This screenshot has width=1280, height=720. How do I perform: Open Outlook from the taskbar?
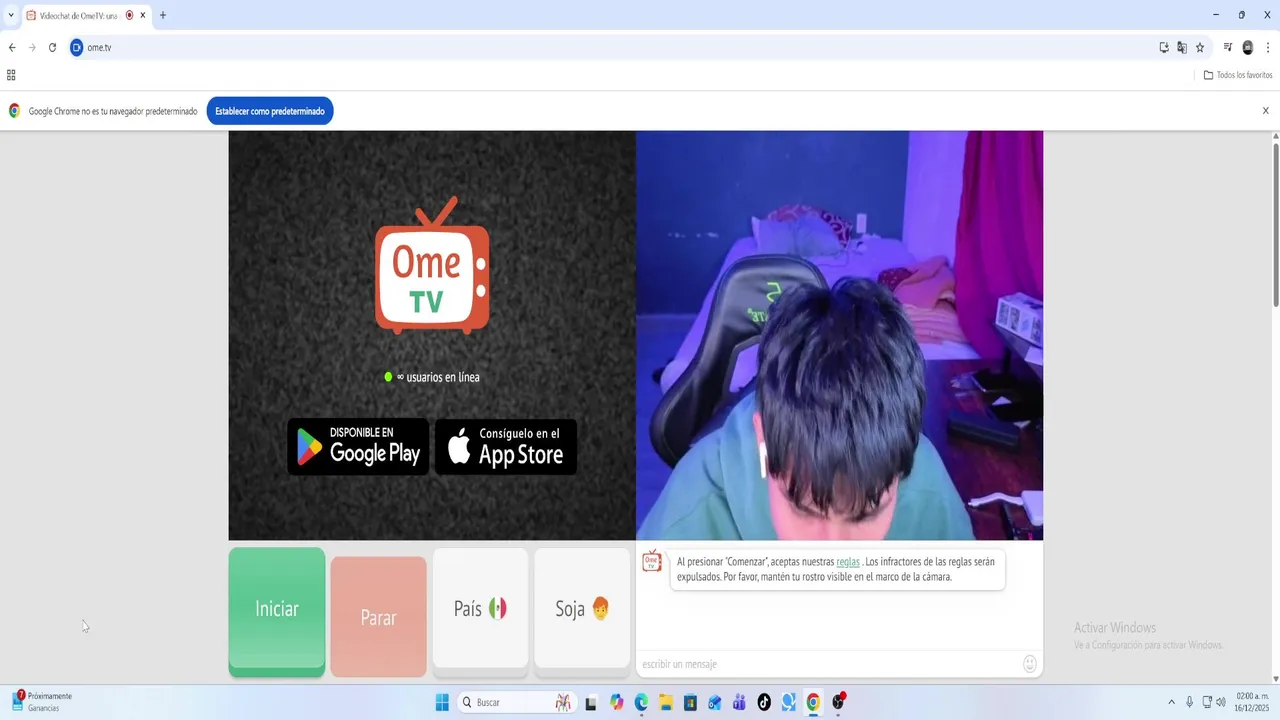715,703
